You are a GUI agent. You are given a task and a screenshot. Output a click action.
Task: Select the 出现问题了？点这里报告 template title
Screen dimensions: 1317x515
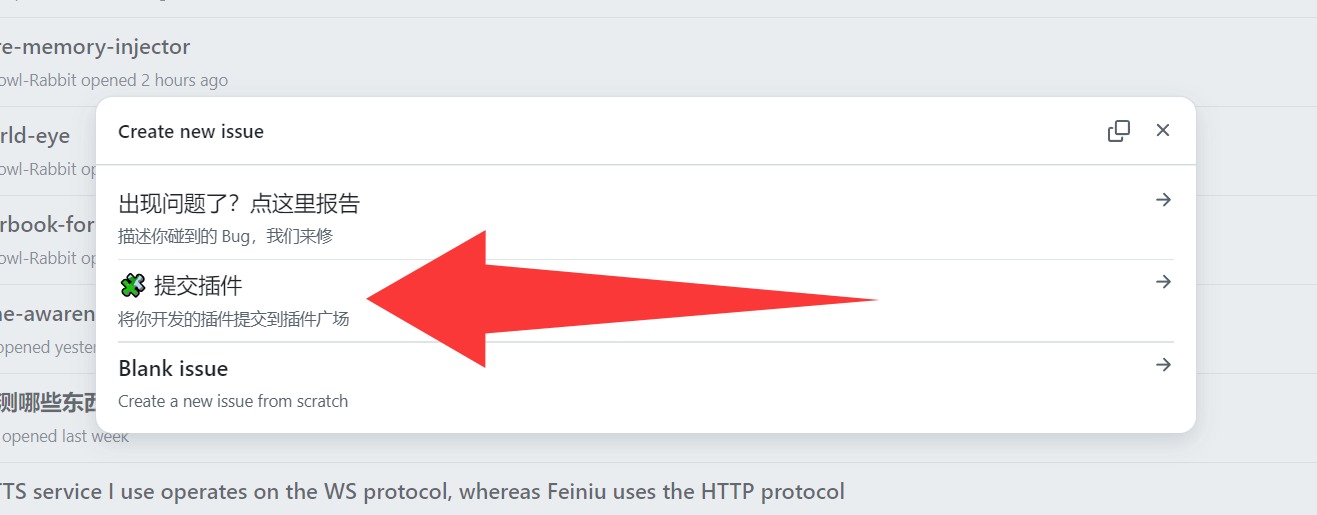(x=239, y=204)
